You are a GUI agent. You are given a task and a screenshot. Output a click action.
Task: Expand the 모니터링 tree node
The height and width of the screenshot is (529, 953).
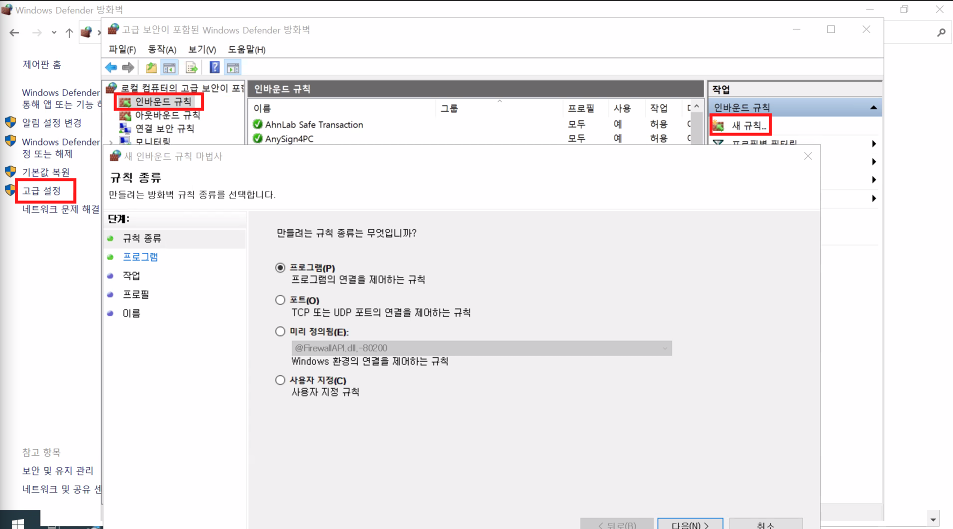[111, 142]
